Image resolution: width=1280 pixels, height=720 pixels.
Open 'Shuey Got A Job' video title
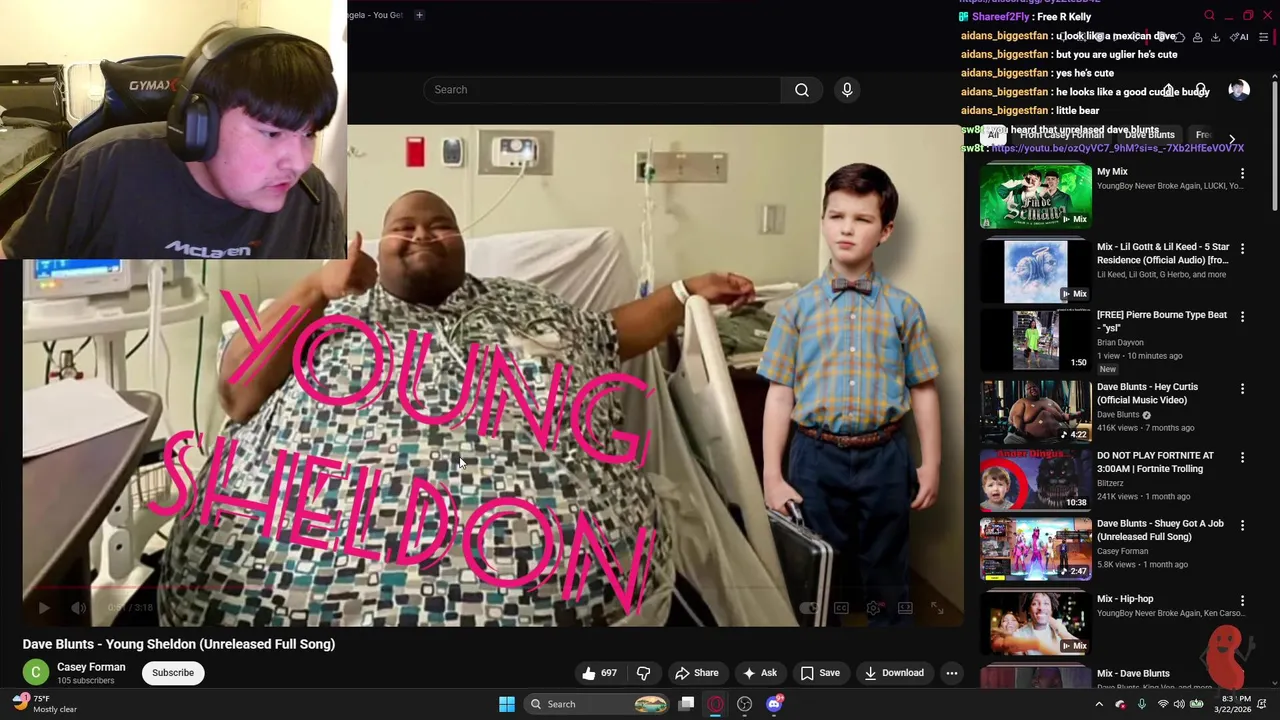1160,530
